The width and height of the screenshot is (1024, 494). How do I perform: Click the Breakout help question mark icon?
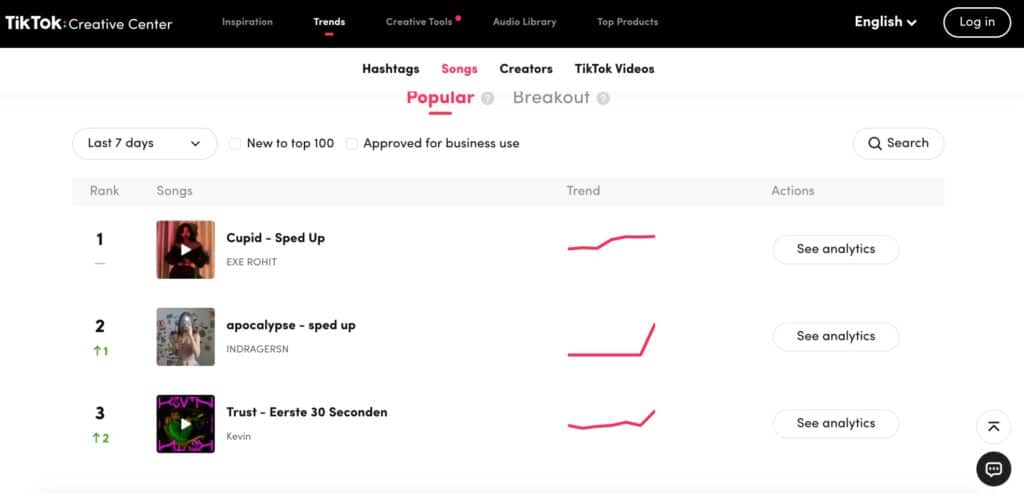(603, 99)
